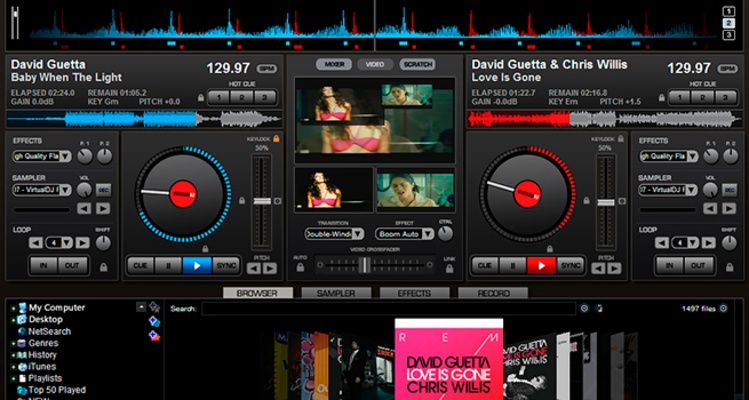Click the left deck turntable platter
The height and width of the screenshot is (400, 749).
pyautogui.click(x=183, y=194)
